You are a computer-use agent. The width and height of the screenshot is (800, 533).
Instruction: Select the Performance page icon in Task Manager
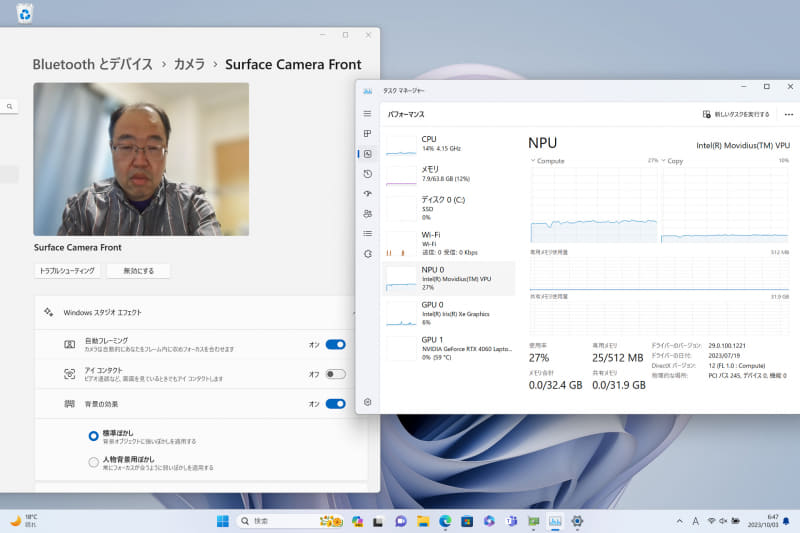(x=367, y=154)
